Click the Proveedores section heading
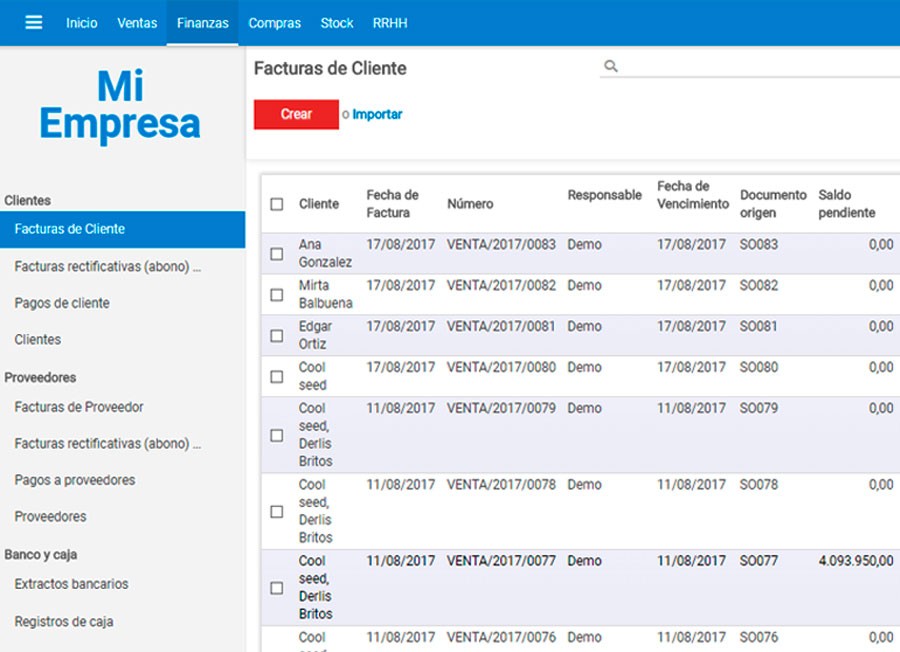 pos(40,378)
